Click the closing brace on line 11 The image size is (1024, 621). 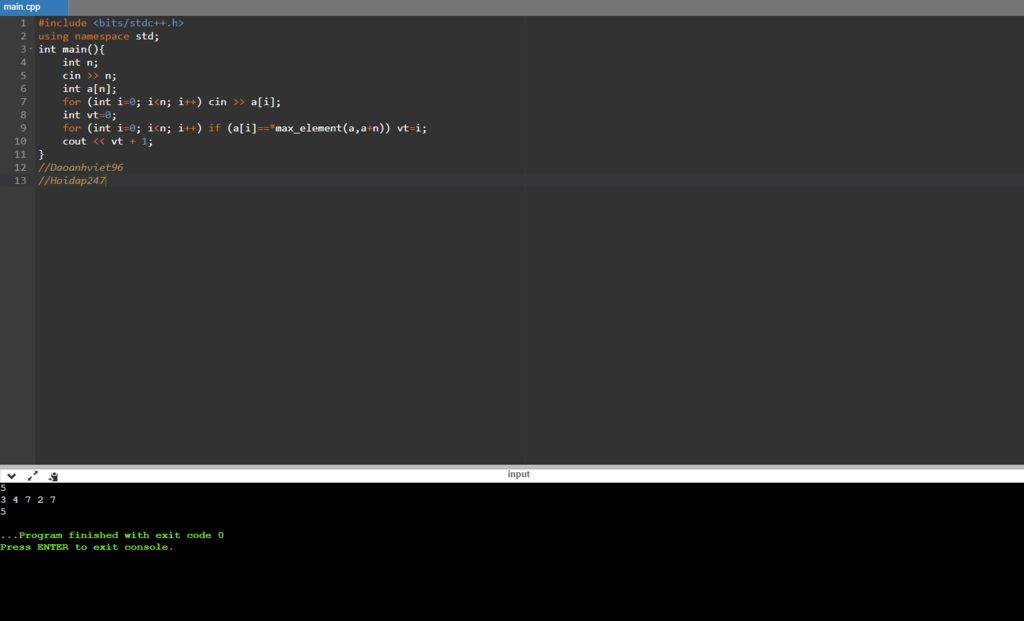coord(41,154)
